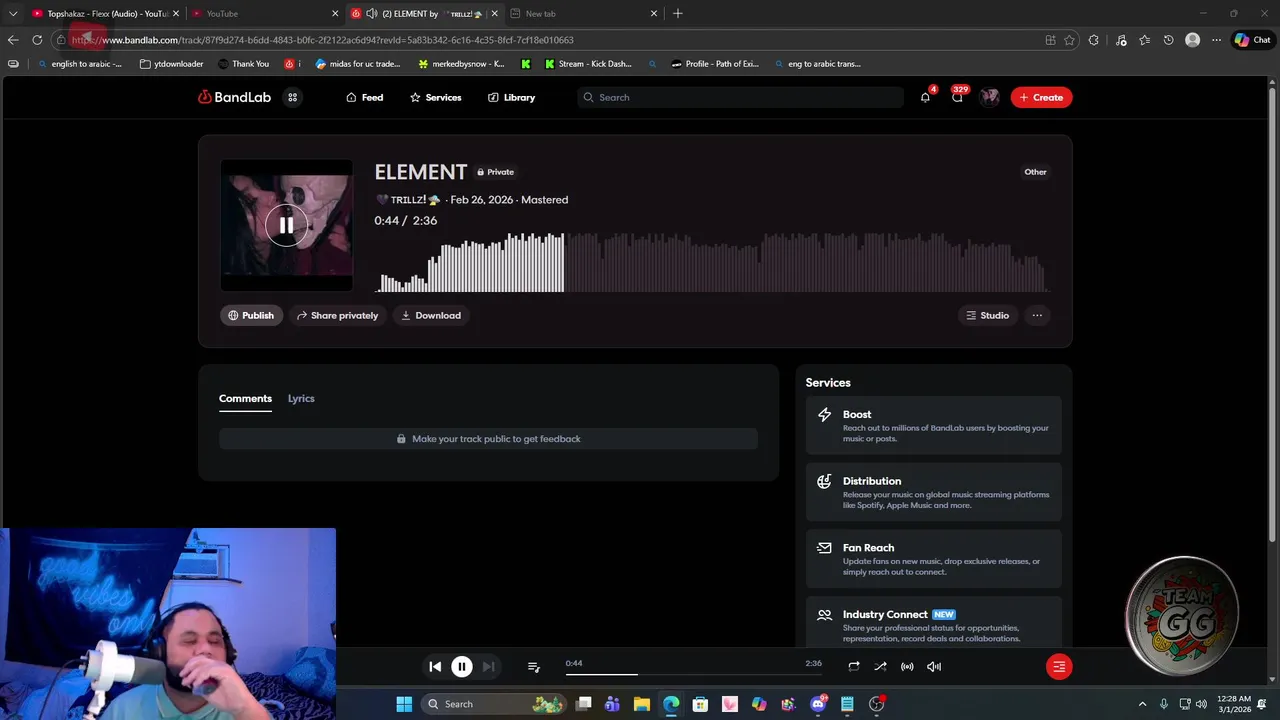Switch to the New tab browser tab
This screenshot has height=720, width=1280.
coord(583,13)
